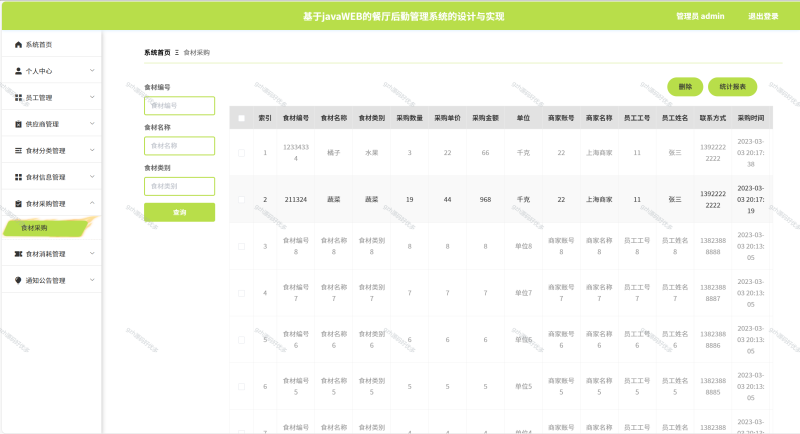800x434 pixels.
Task: Check the row checkbox for index 1
Action: (x=241, y=153)
